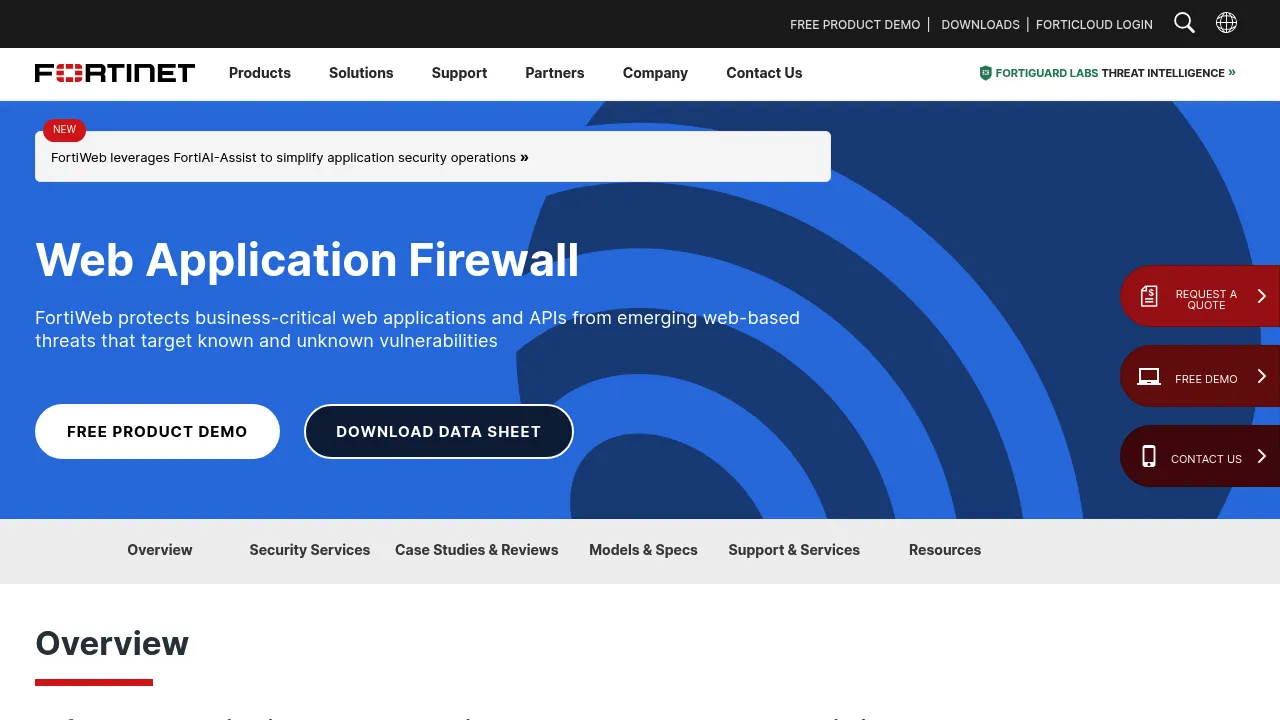Click the white Free Product Demo button

click(x=157, y=432)
